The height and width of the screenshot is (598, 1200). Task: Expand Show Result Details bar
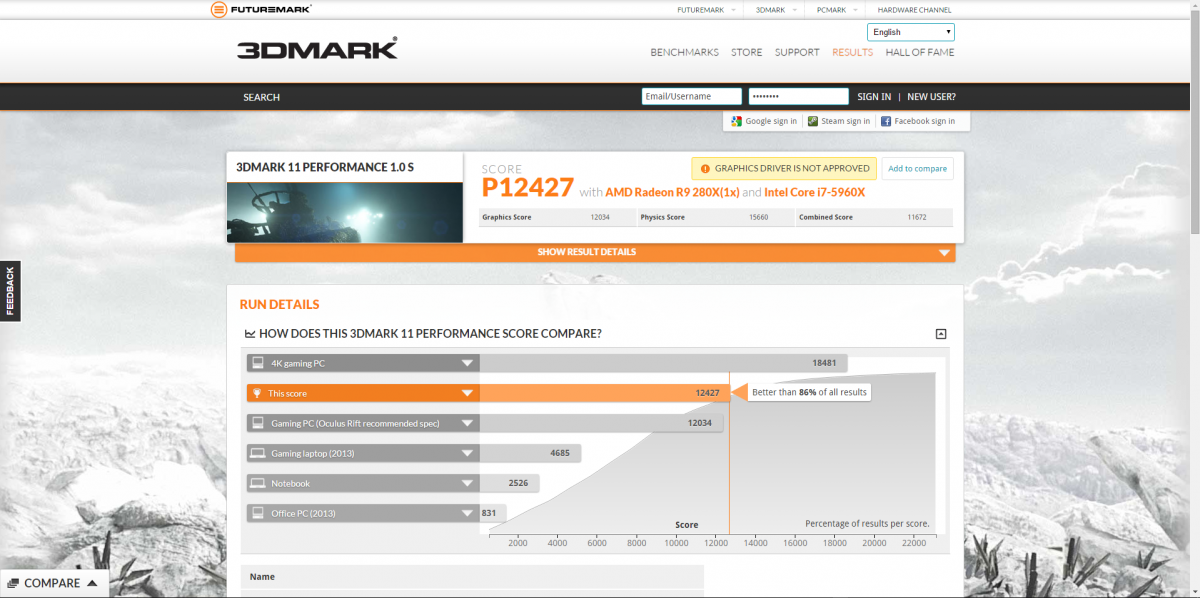pos(595,252)
